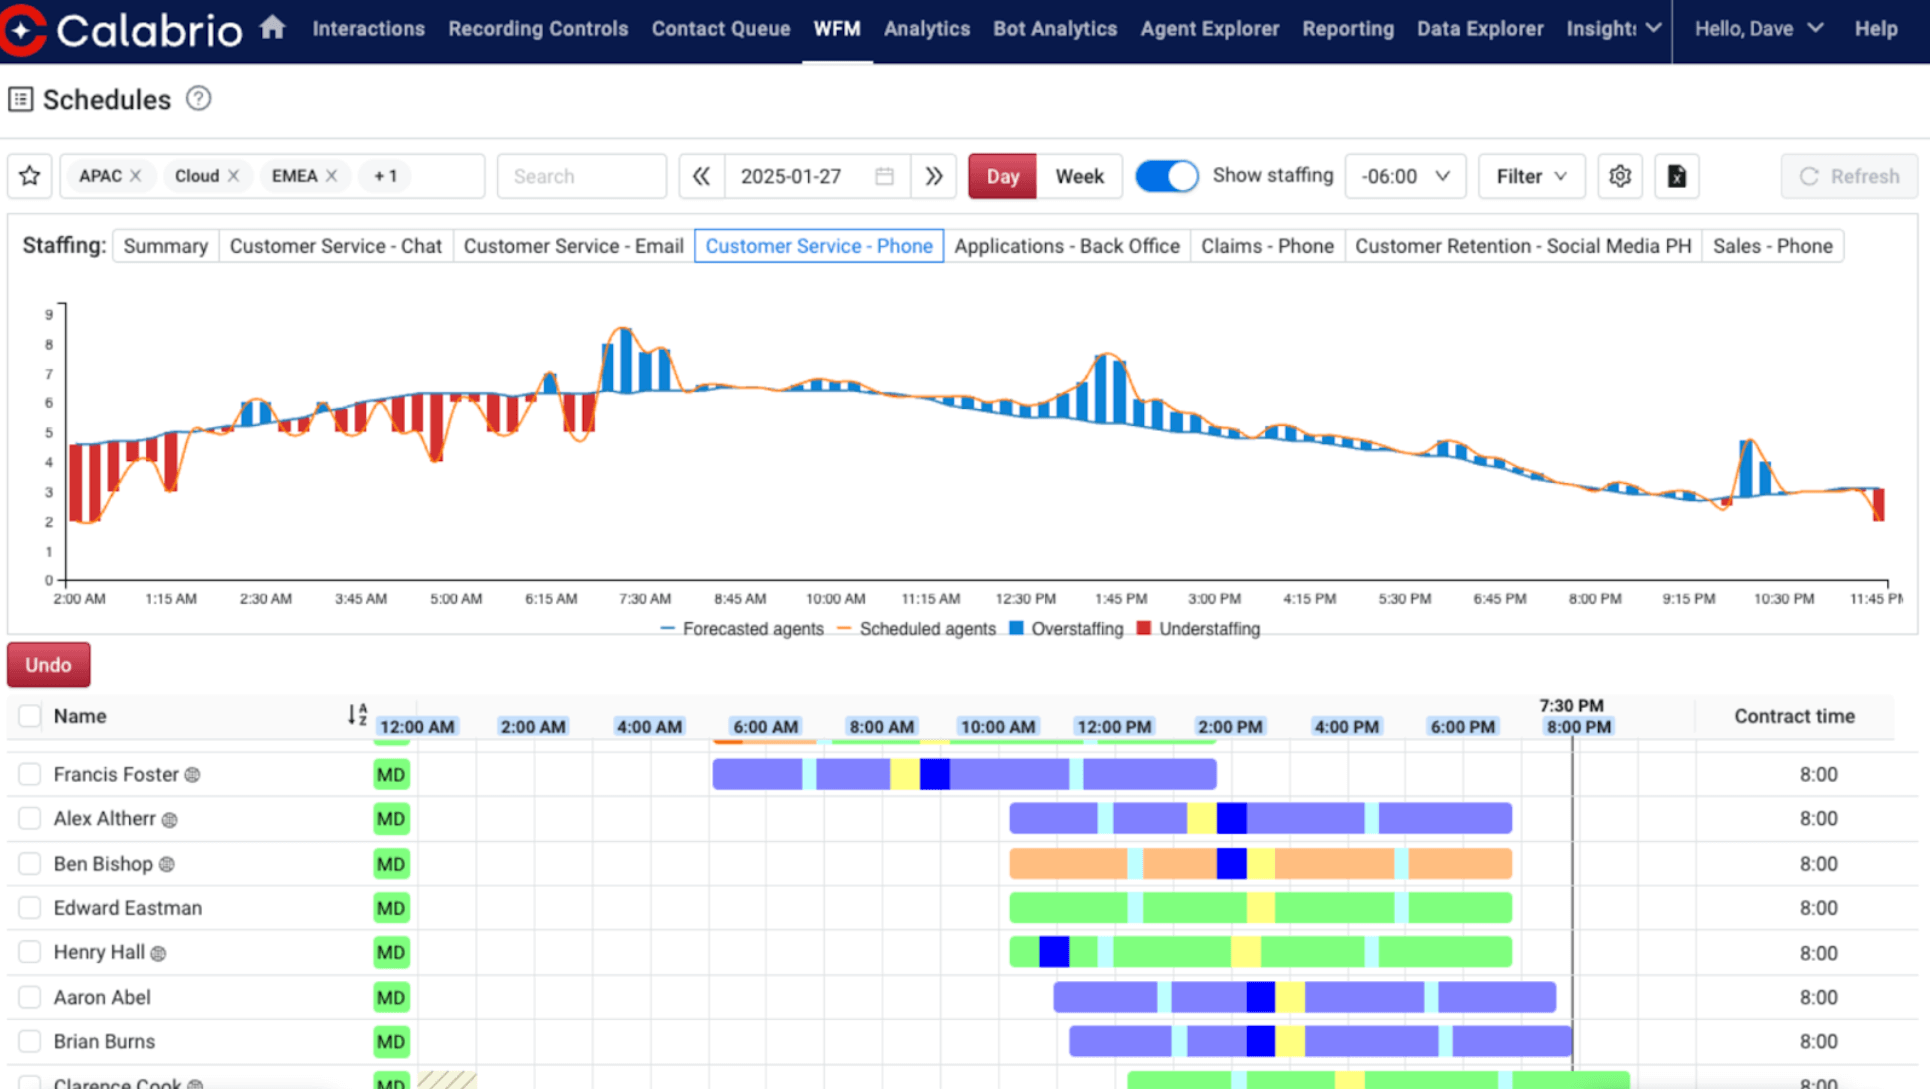Go to previous date with double-left arrows
Screen dimensions: 1930x1090
pyautogui.click(x=701, y=176)
